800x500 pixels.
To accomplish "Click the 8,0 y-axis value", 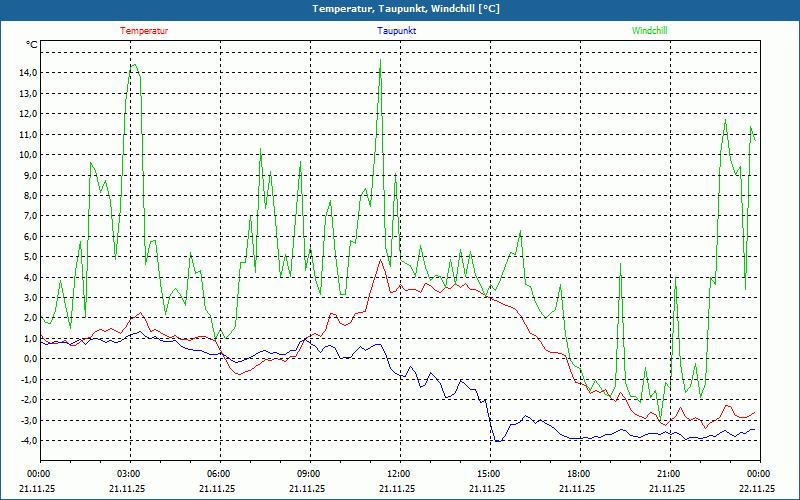I will tap(29, 196).
